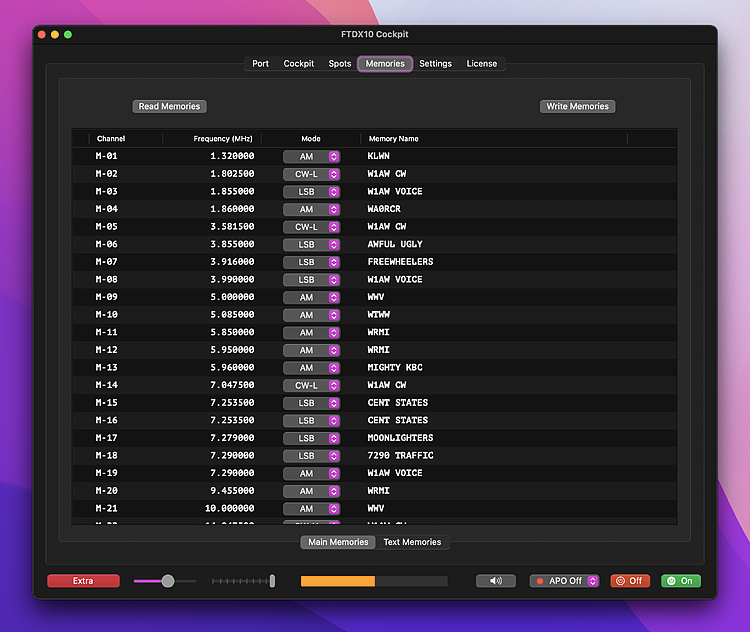Open the APO Off dropdown
The height and width of the screenshot is (632, 750).
click(x=564, y=581)
